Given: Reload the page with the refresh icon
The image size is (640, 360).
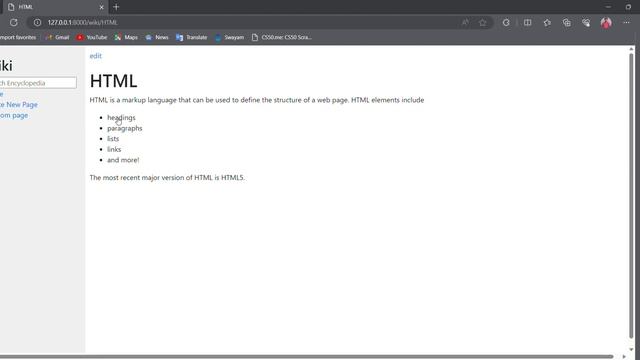Looking at the screenshot, I should point(13,22).
